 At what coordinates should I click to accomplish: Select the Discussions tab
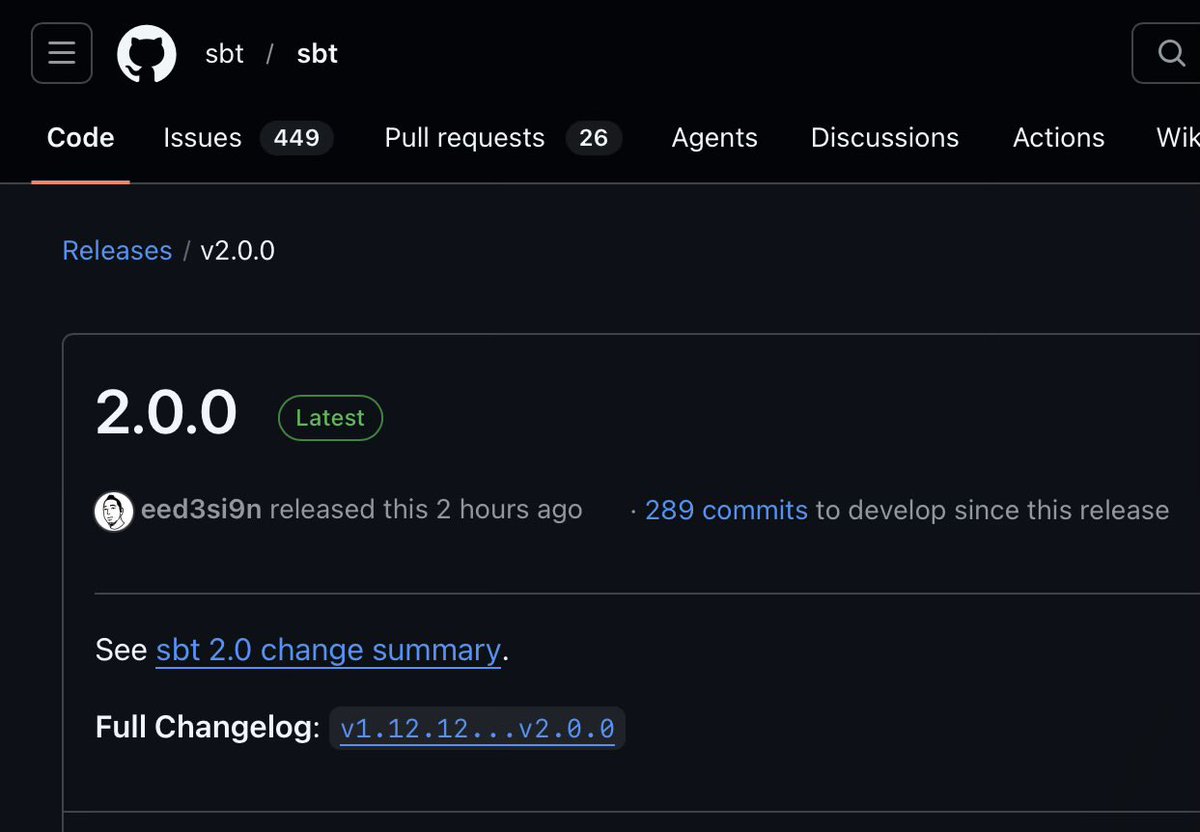tap(885, 138)
